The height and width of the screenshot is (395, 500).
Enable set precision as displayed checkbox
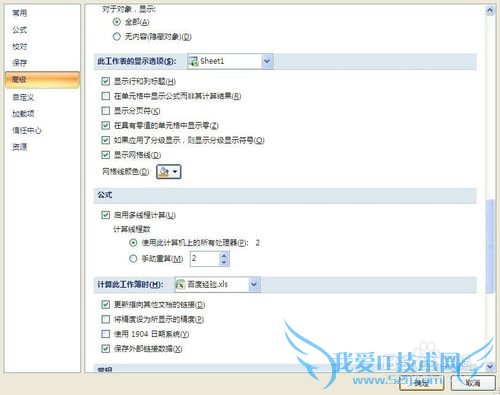(x=106, y=319)
